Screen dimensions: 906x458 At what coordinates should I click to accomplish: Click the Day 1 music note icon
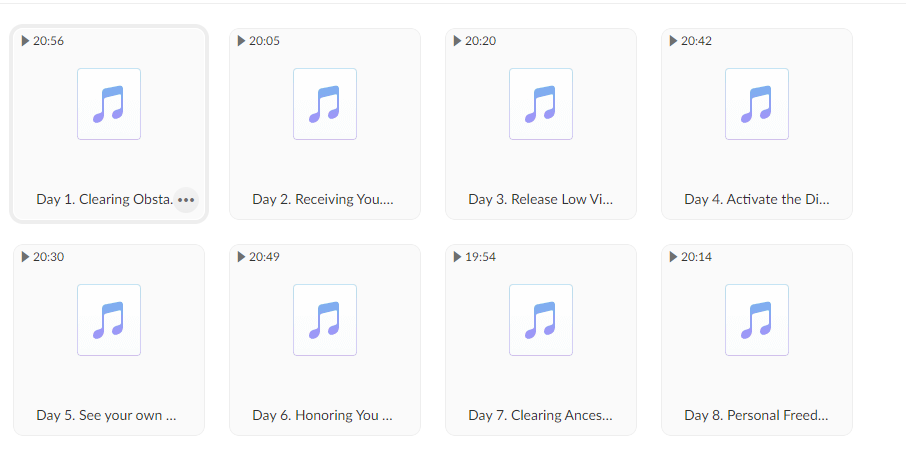tap(109, 104)
